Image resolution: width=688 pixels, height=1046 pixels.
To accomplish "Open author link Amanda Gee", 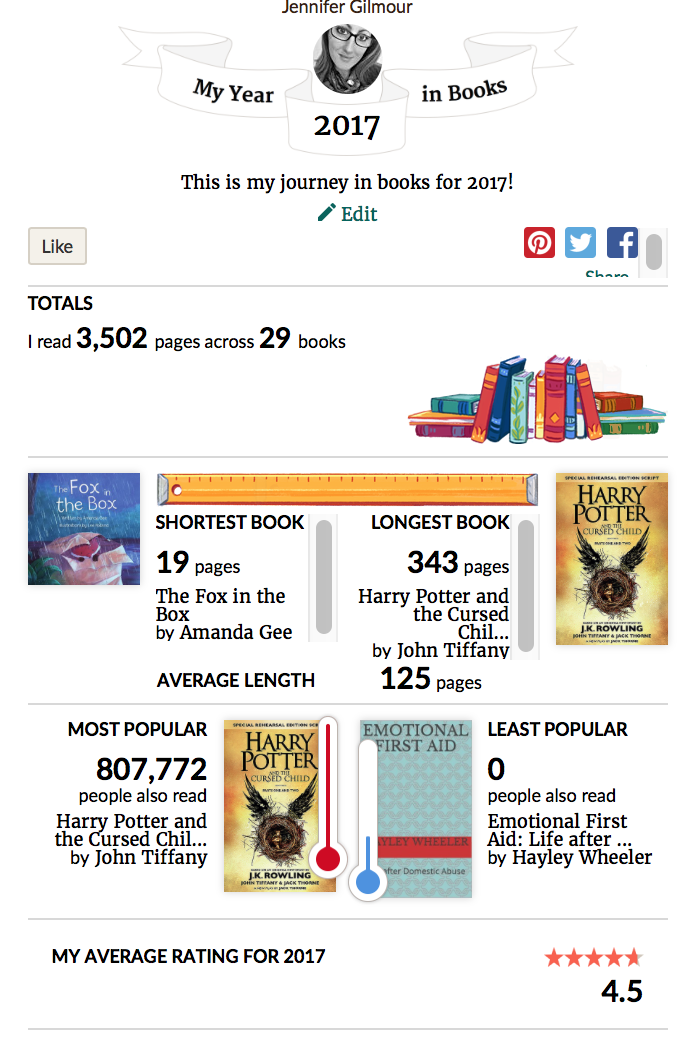I will [236, 632].
